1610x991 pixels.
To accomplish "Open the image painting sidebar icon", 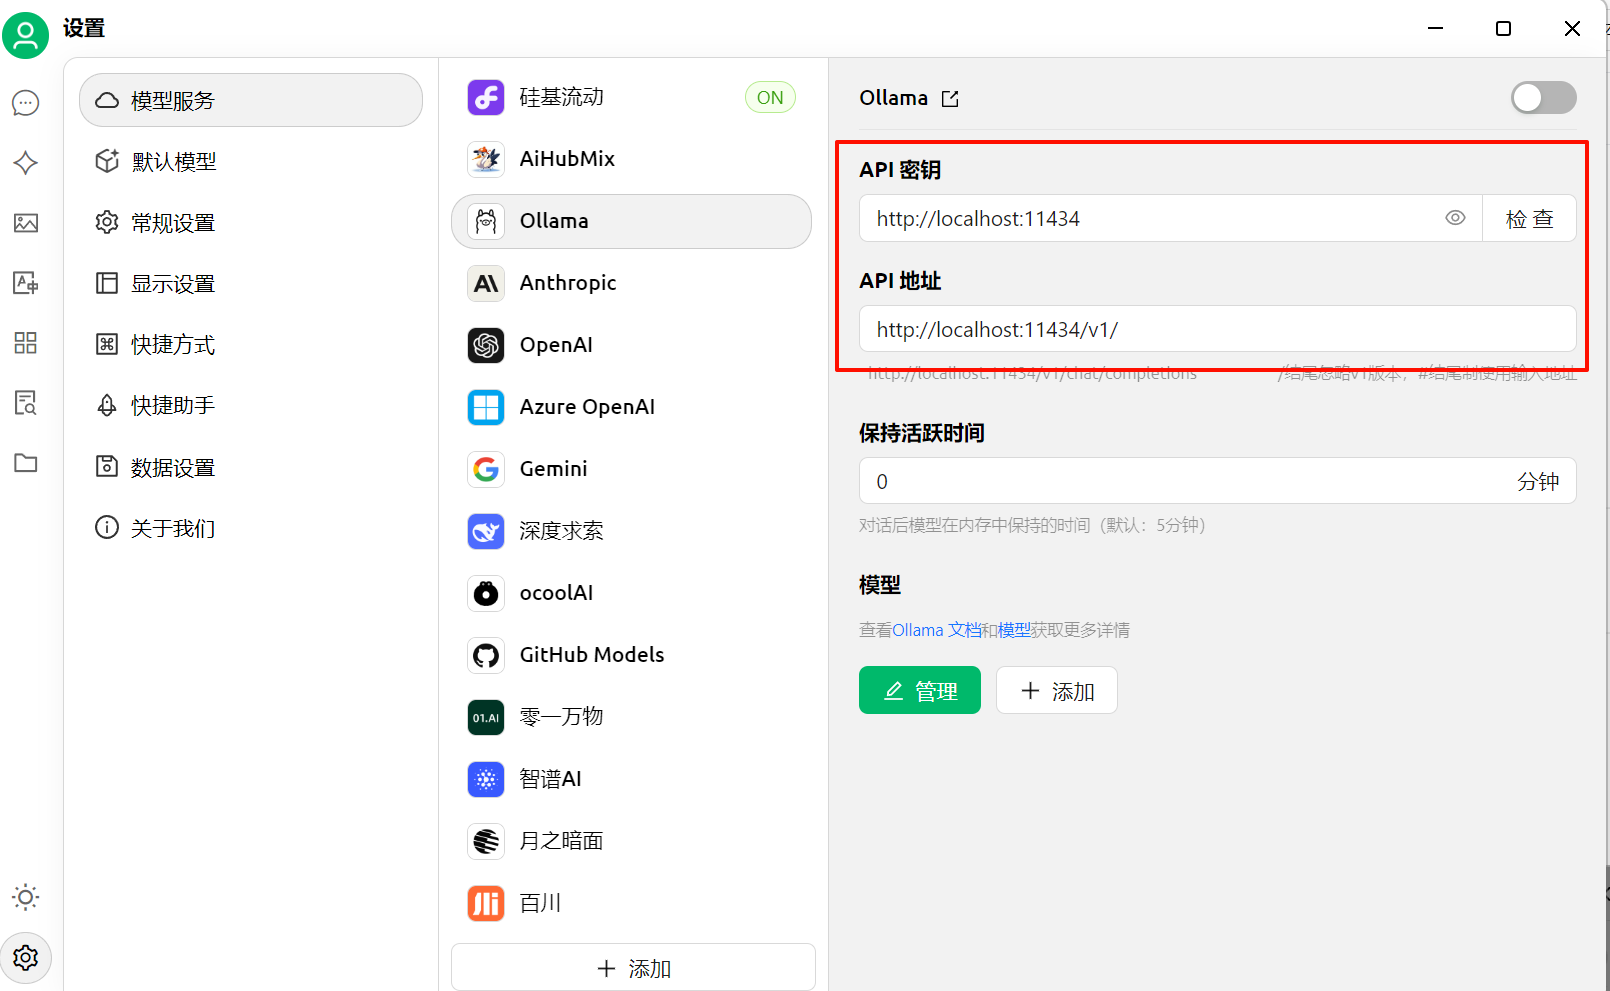I will click(x=26, y=223).
